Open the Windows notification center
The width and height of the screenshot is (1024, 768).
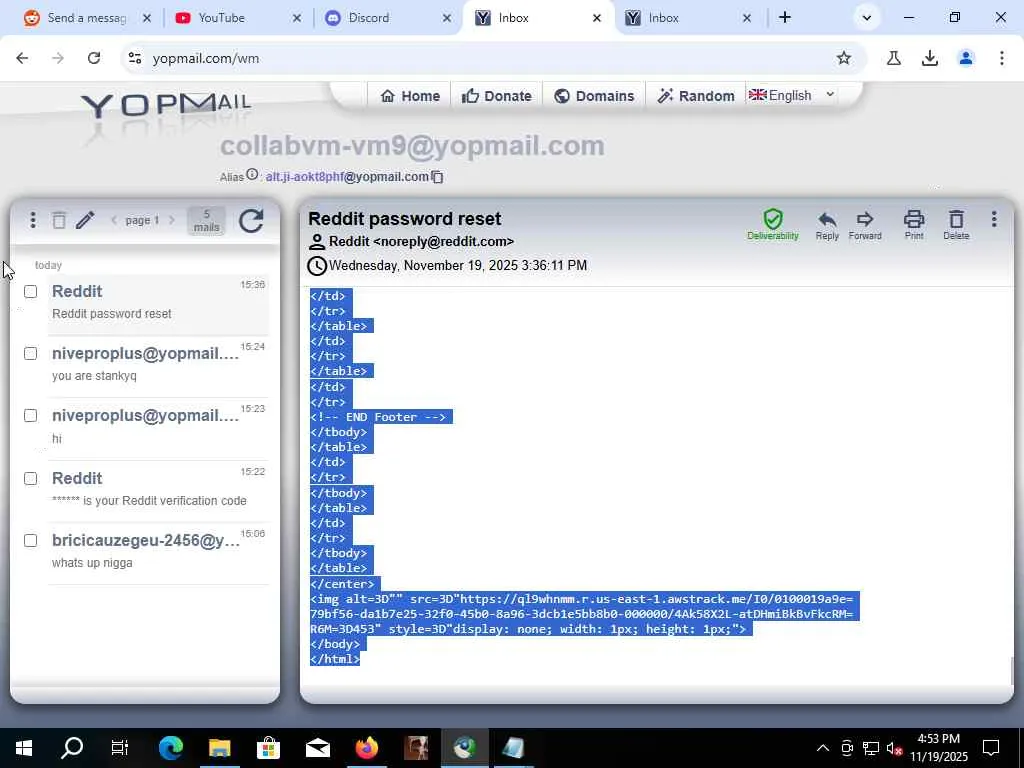(991, 748)
